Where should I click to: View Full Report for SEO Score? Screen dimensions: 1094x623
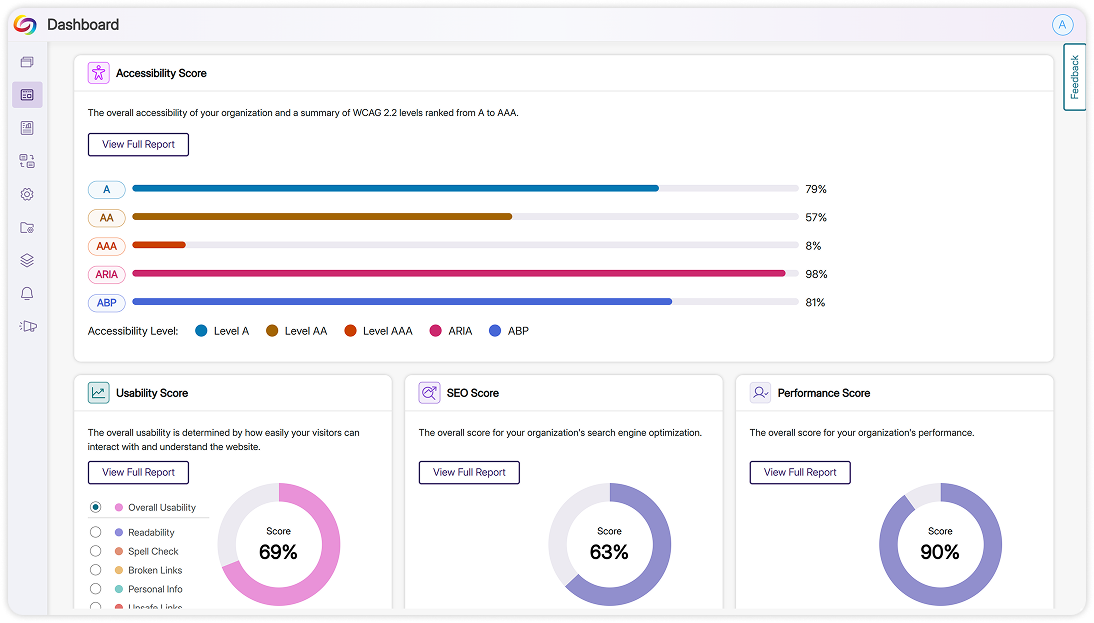pos(469,472)
